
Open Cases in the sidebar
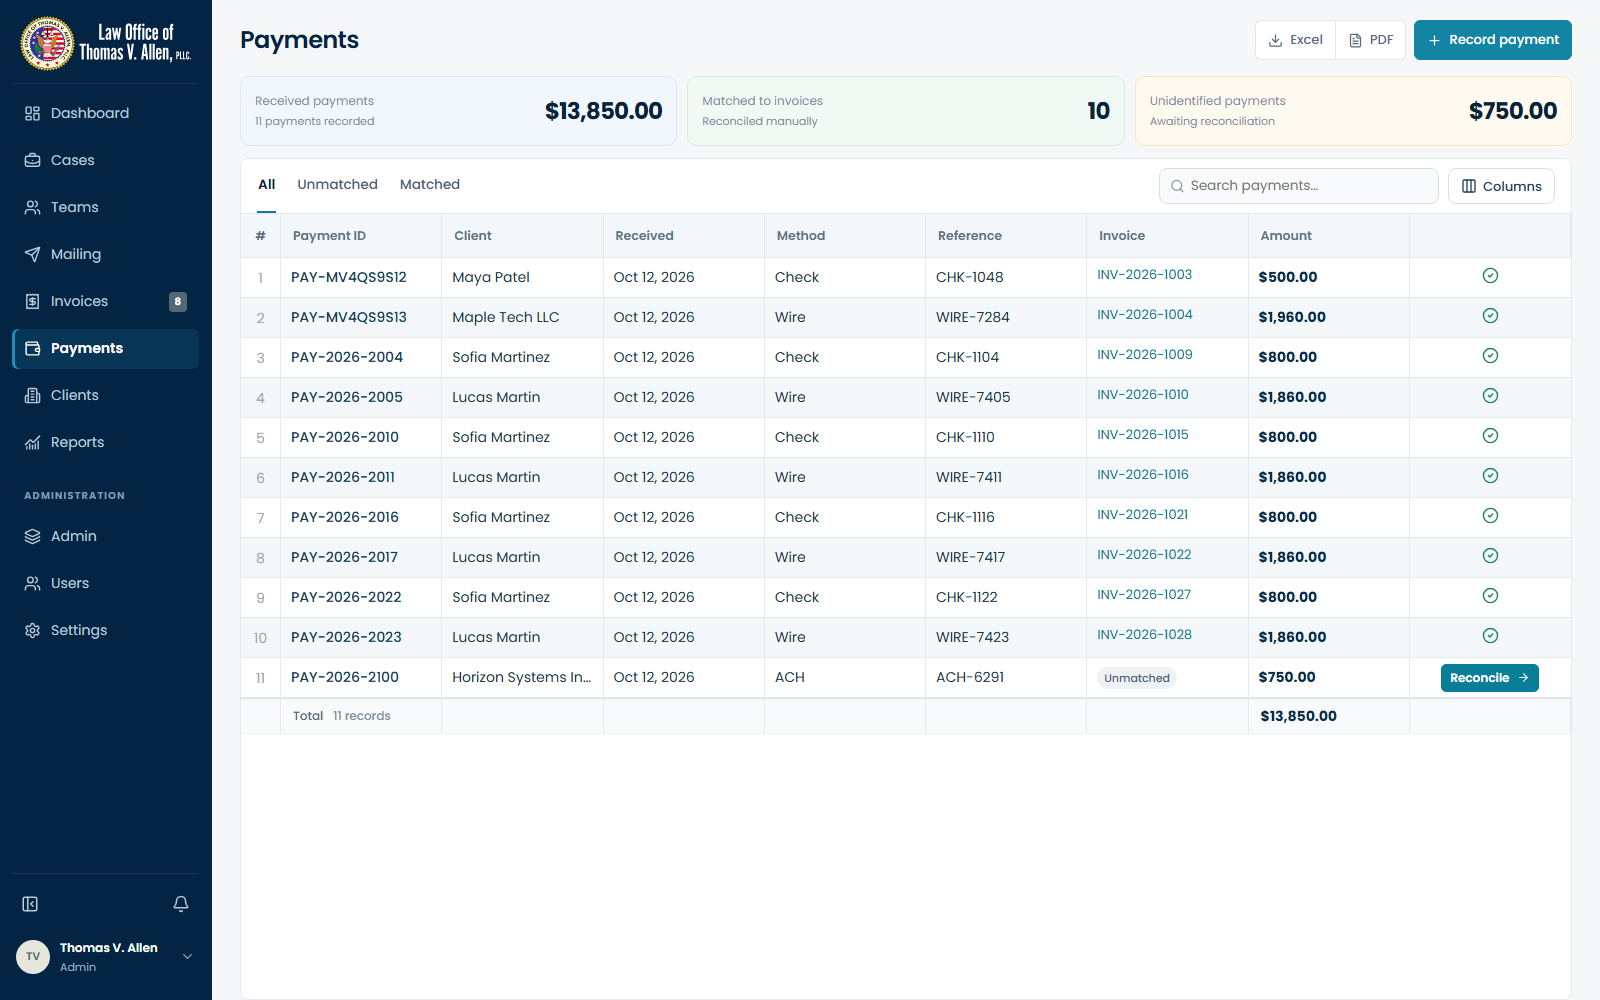tap(105, 160)
